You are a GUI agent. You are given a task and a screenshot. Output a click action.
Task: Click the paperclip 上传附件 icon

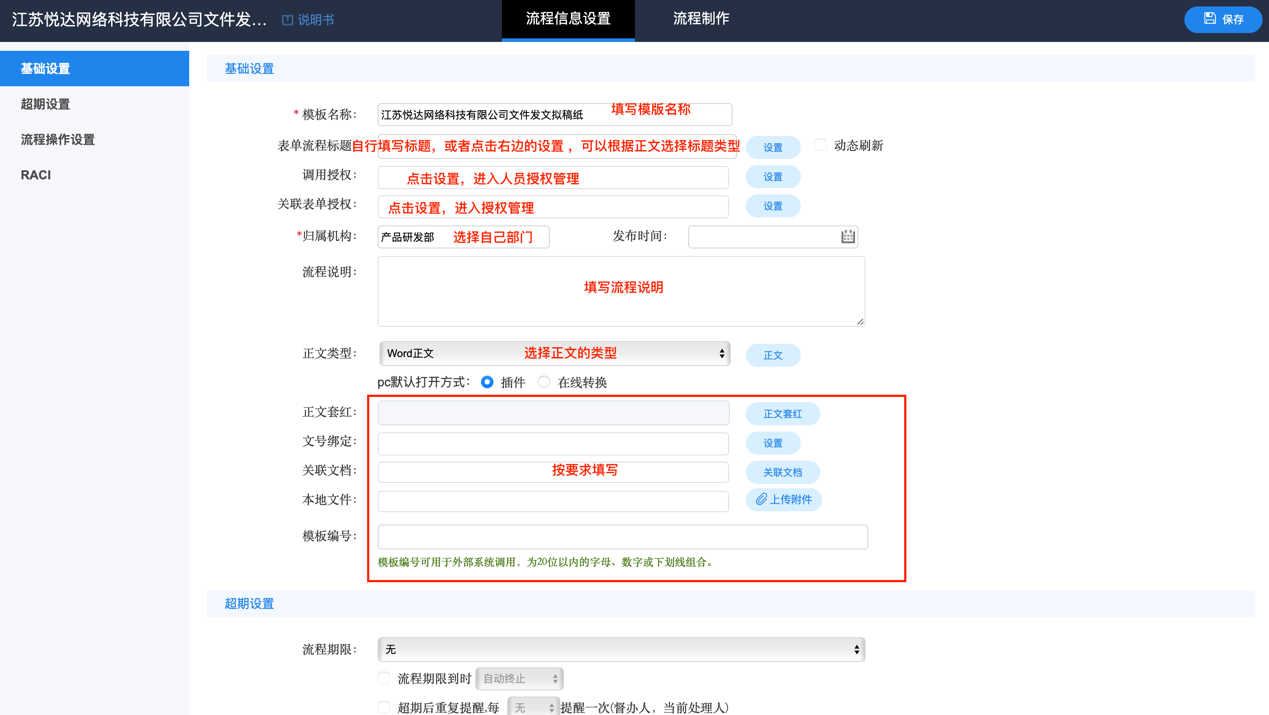761,499
